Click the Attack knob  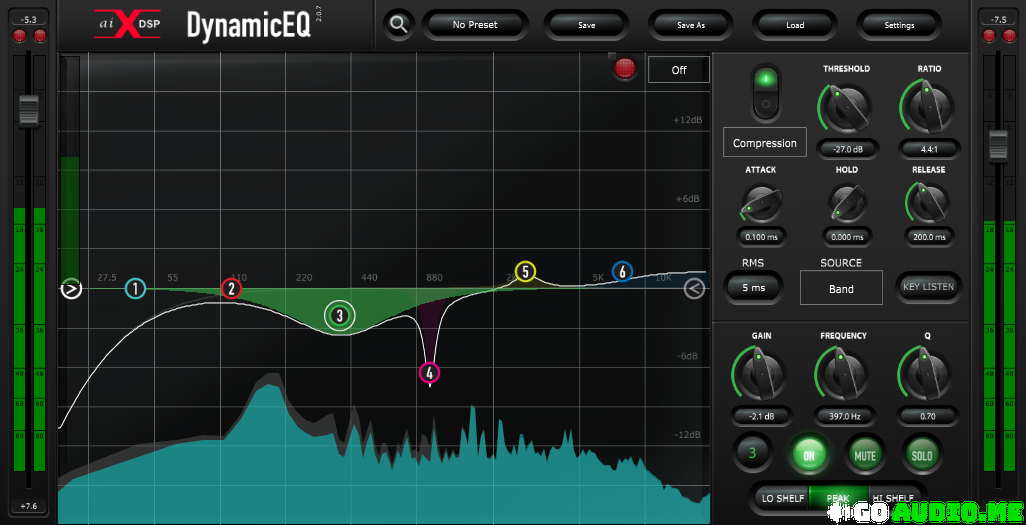pyautogui.click(x=761, y=203)
